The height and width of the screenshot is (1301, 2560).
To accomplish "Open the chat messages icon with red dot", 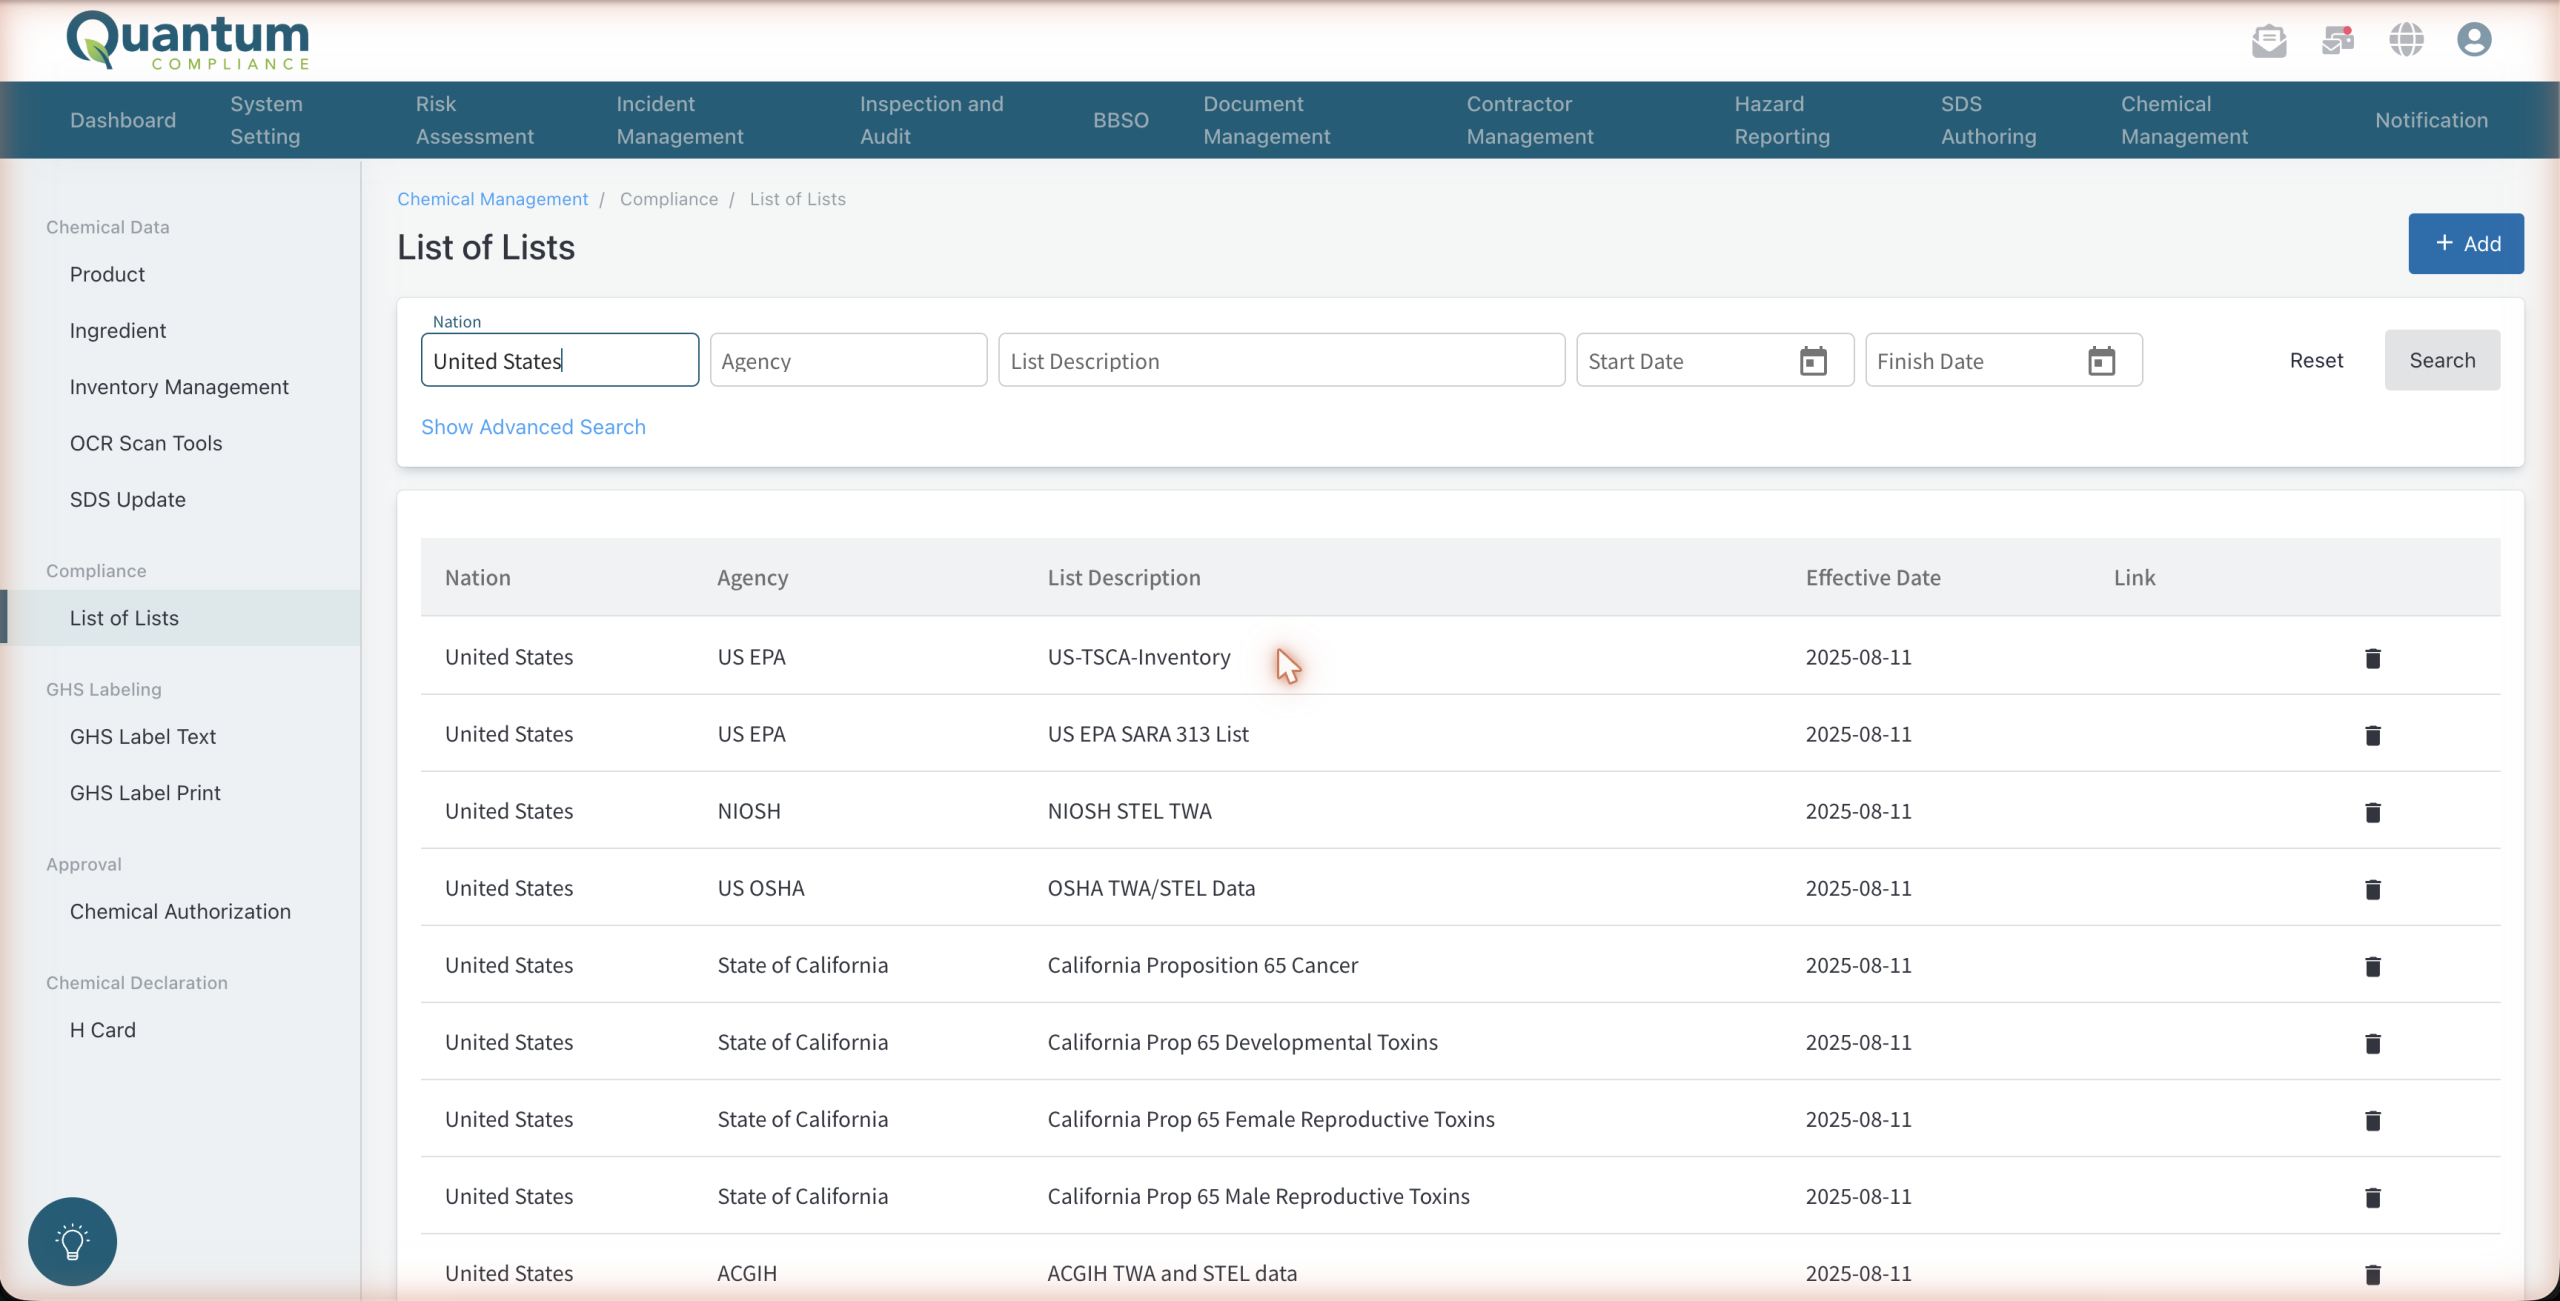I will click(x=2338, y=40).
